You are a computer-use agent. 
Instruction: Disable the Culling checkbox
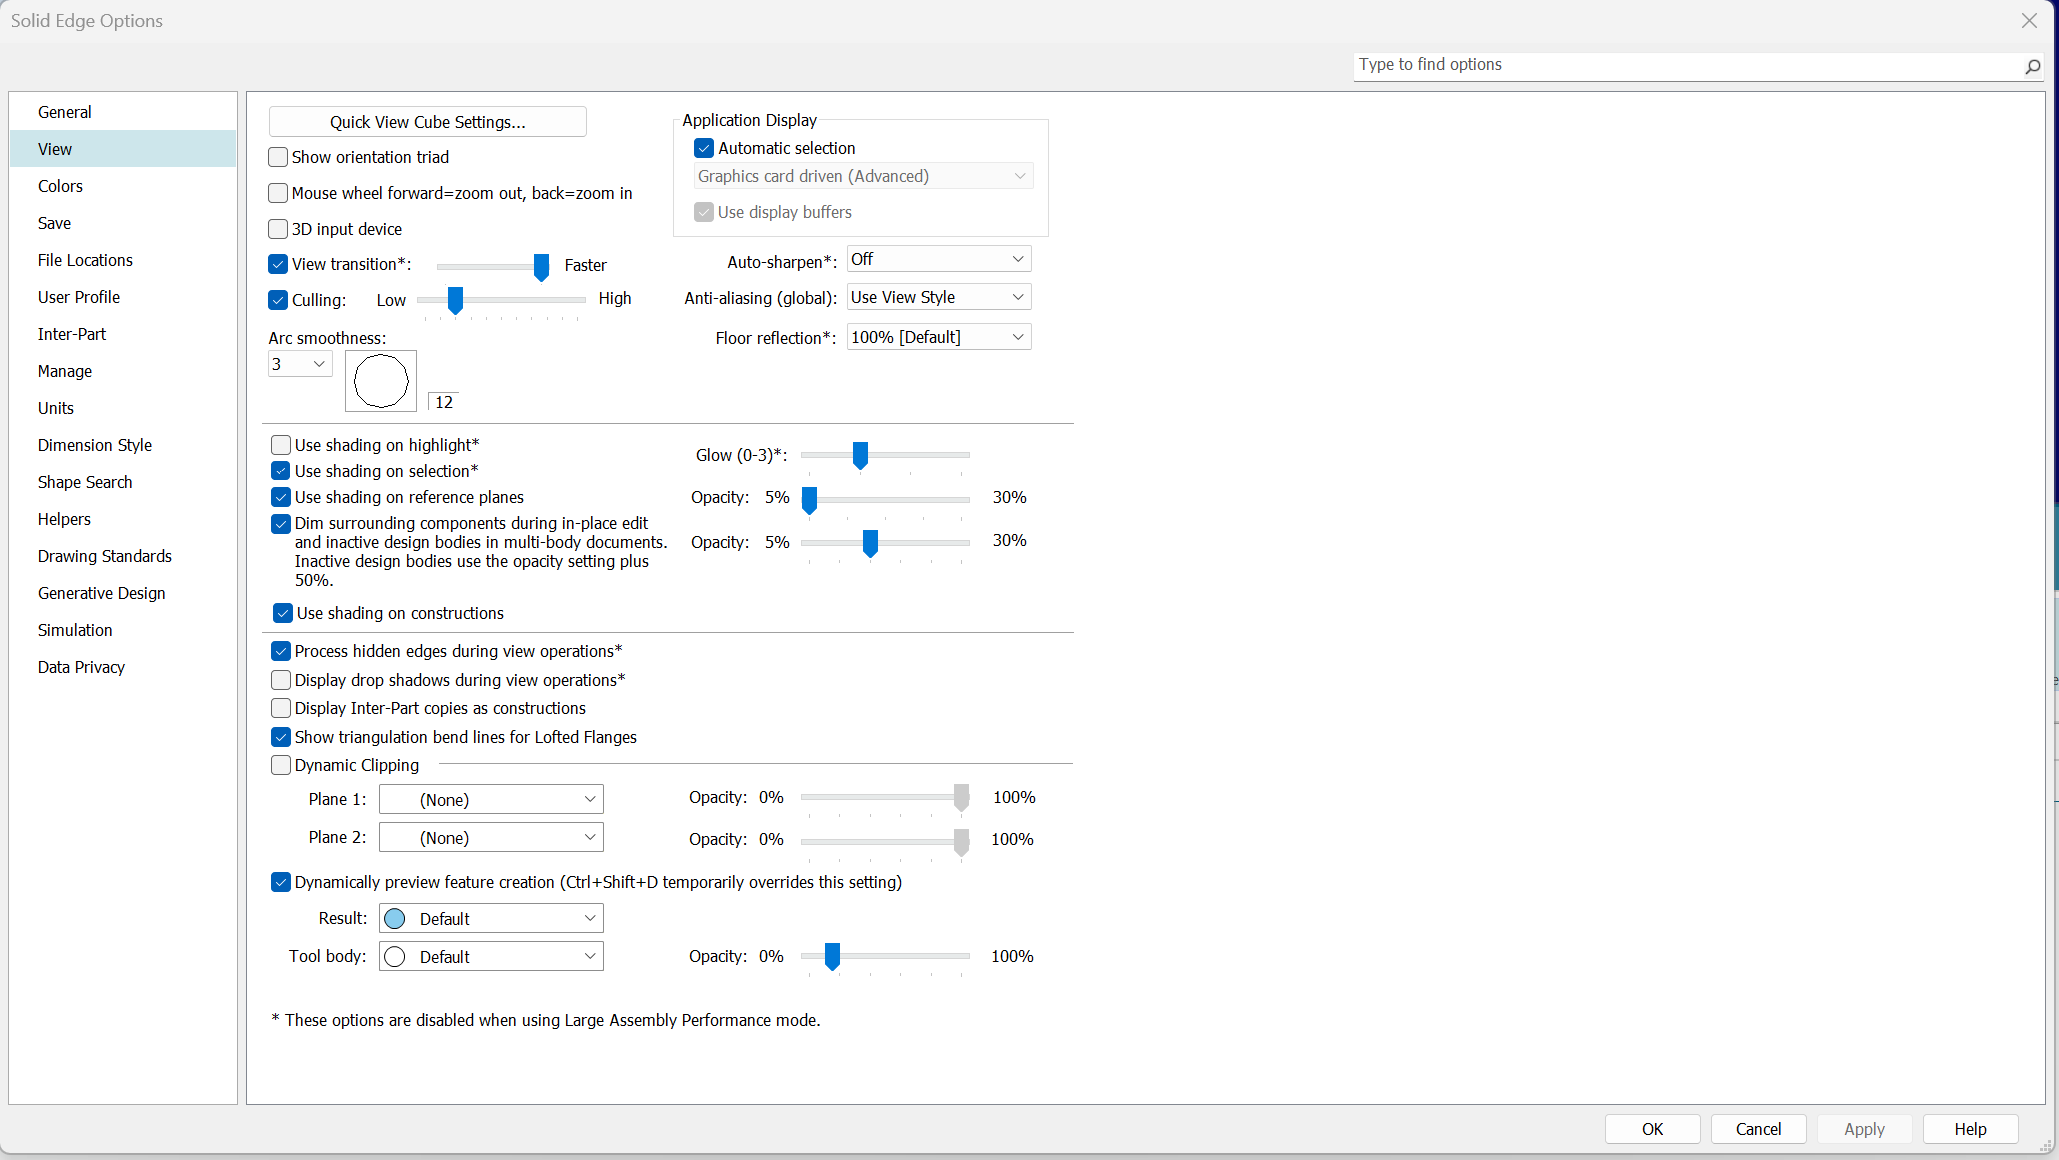click(279, 300)
